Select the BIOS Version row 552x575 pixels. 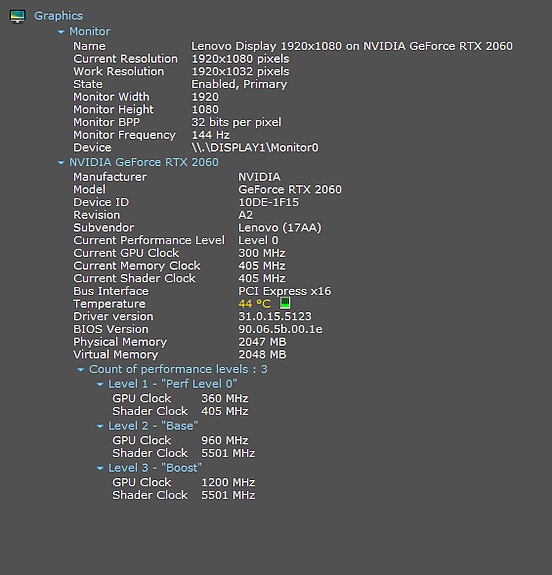[x=198, y=329]
